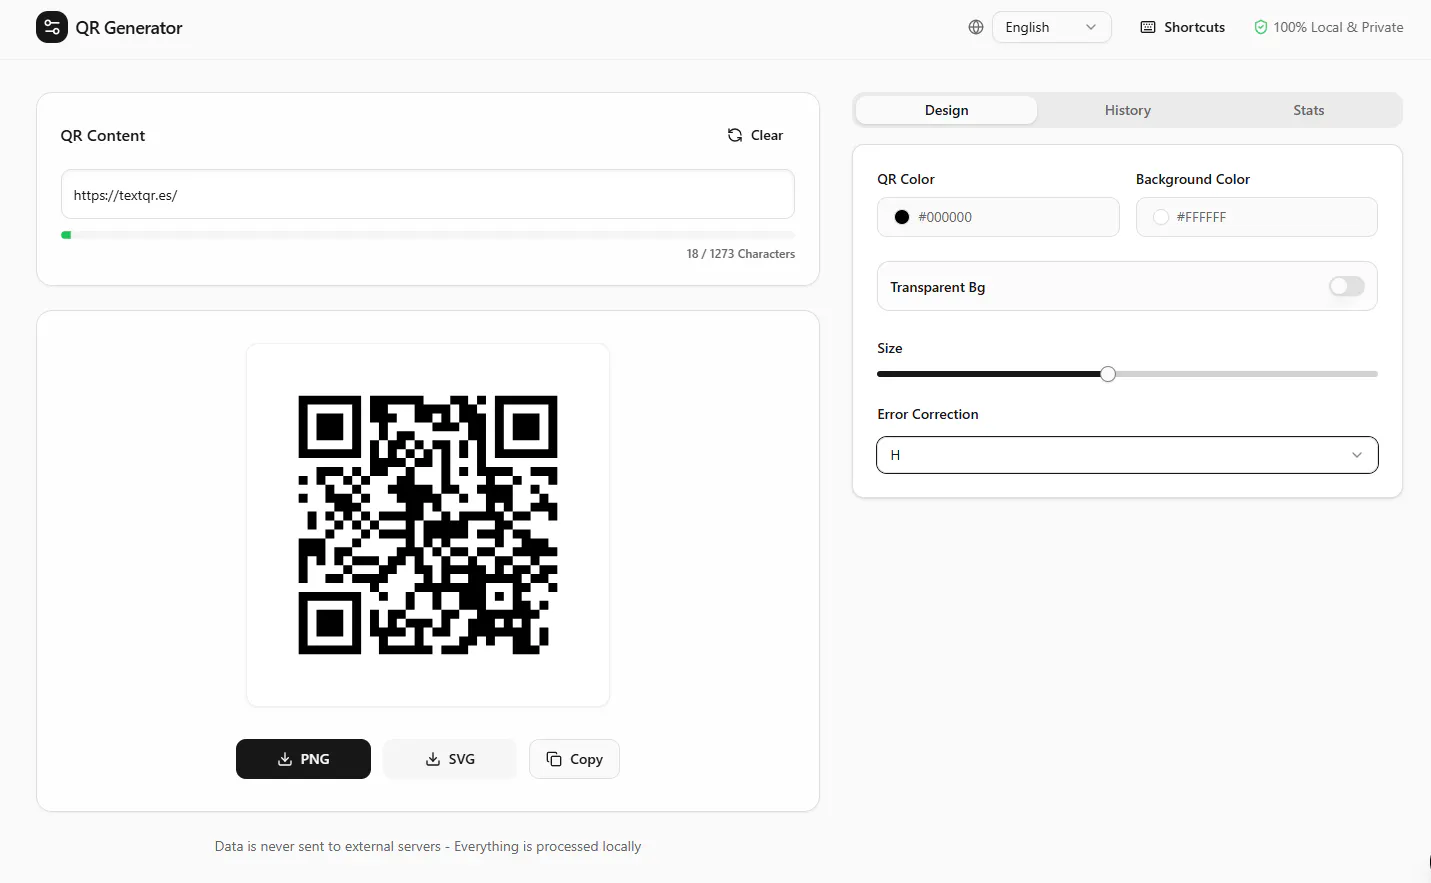Click the Background Color hex input
The image size is (1431, 883).
click(x=1257, y=217)
